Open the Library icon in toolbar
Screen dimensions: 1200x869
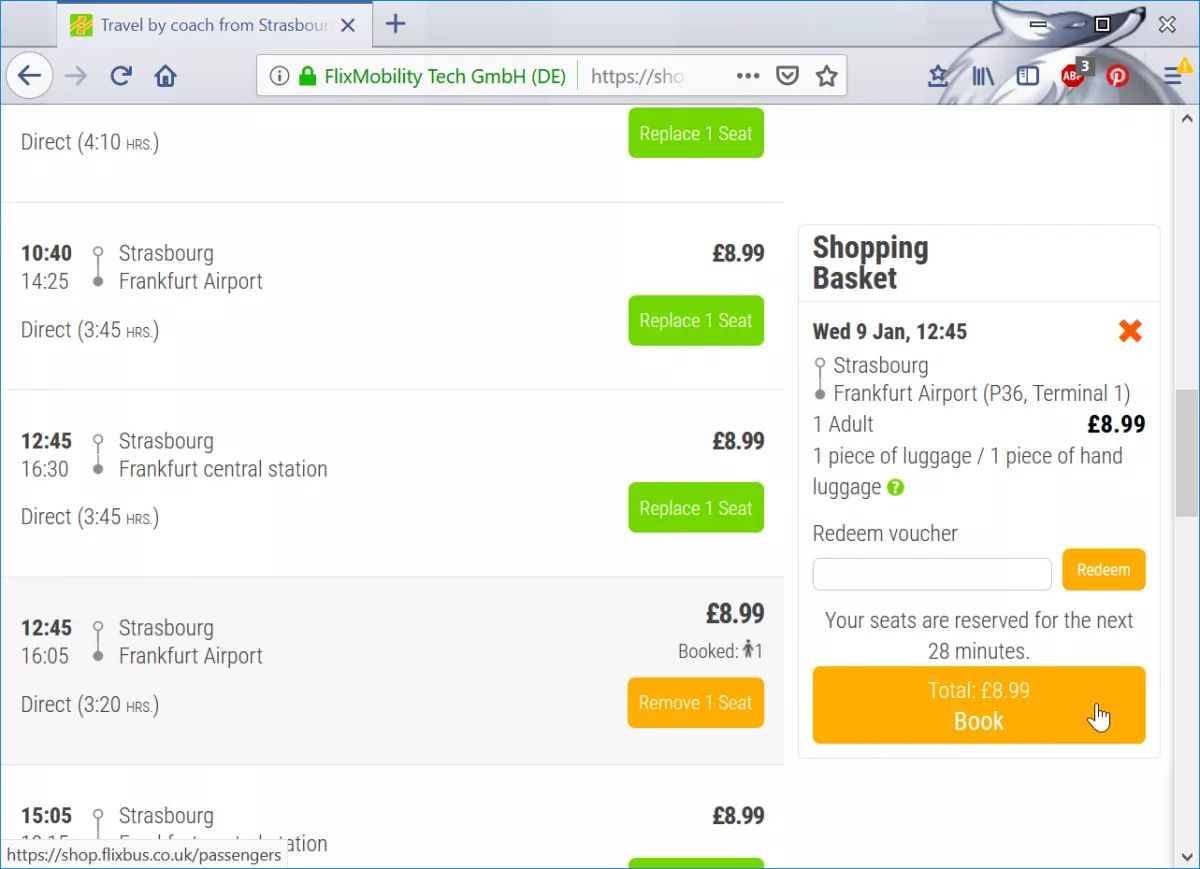click(983, 76)
